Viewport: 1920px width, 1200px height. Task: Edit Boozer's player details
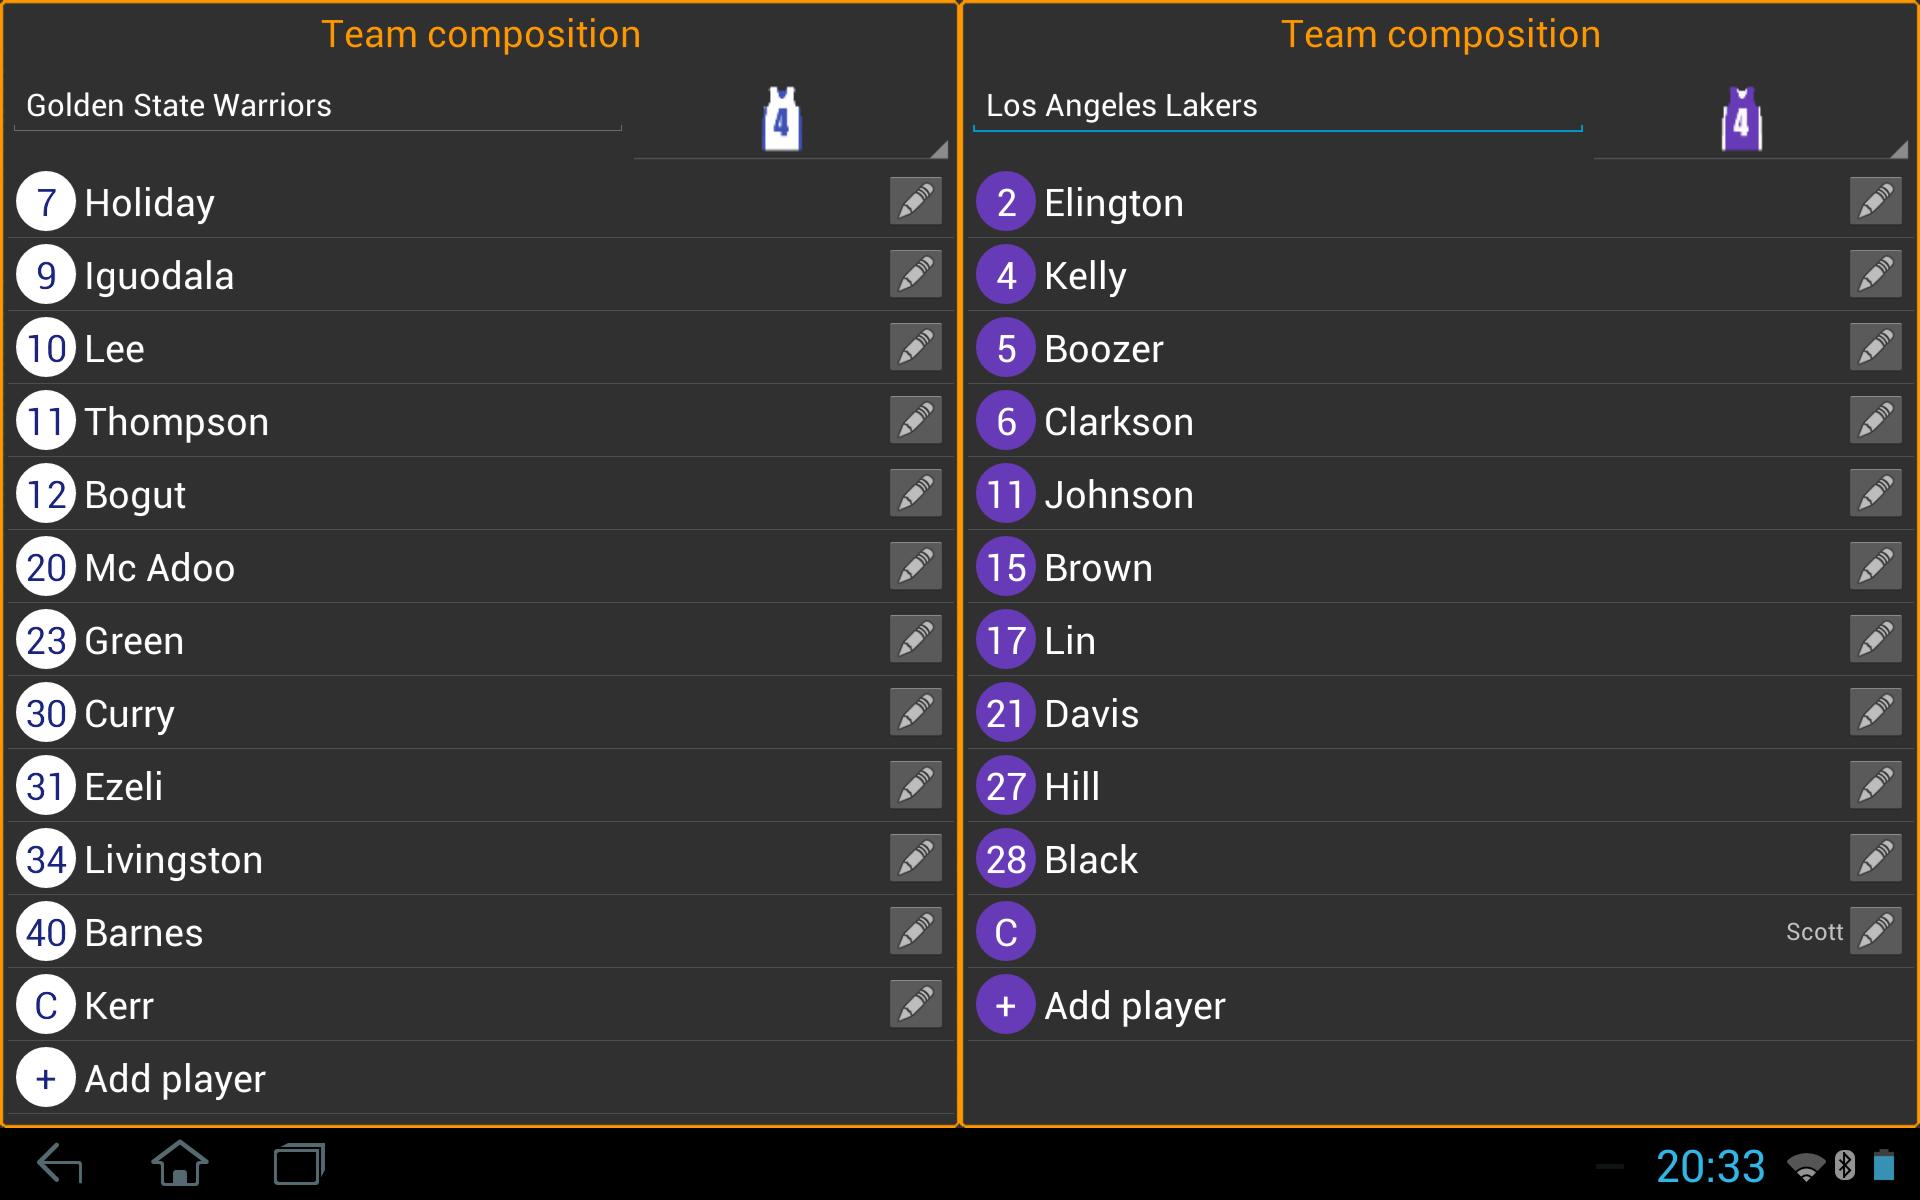1875,348
